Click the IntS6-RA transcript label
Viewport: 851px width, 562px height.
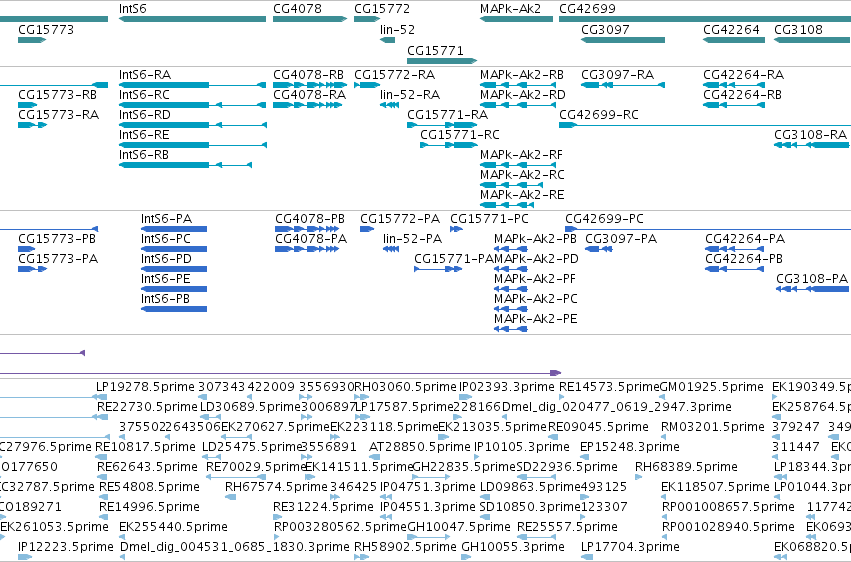[145, 75]
